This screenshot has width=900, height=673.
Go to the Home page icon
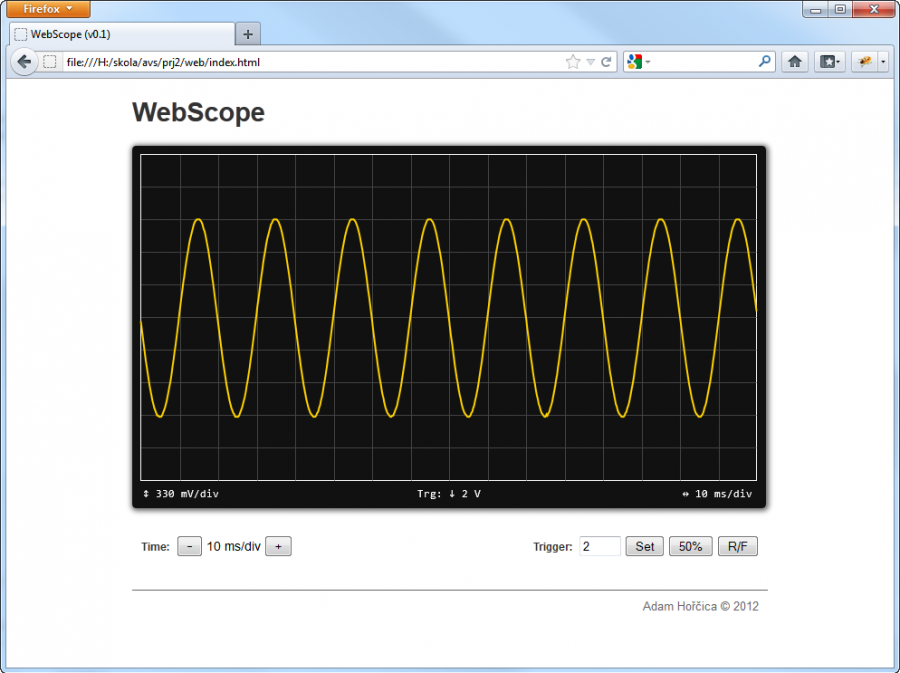795,62
